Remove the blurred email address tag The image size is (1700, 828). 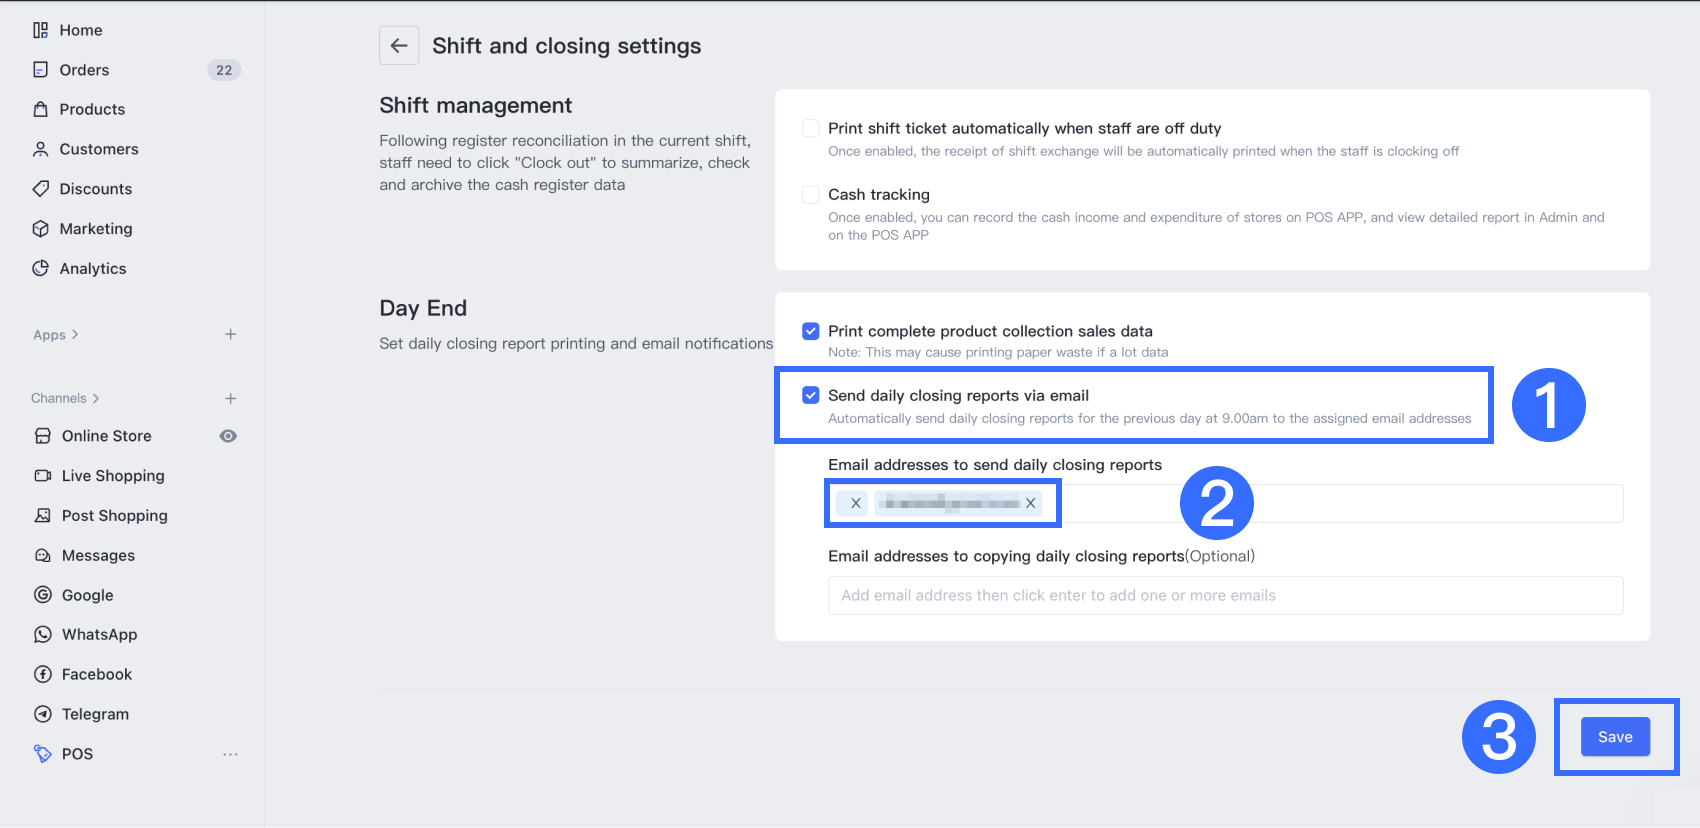[x=1030, y=503]
